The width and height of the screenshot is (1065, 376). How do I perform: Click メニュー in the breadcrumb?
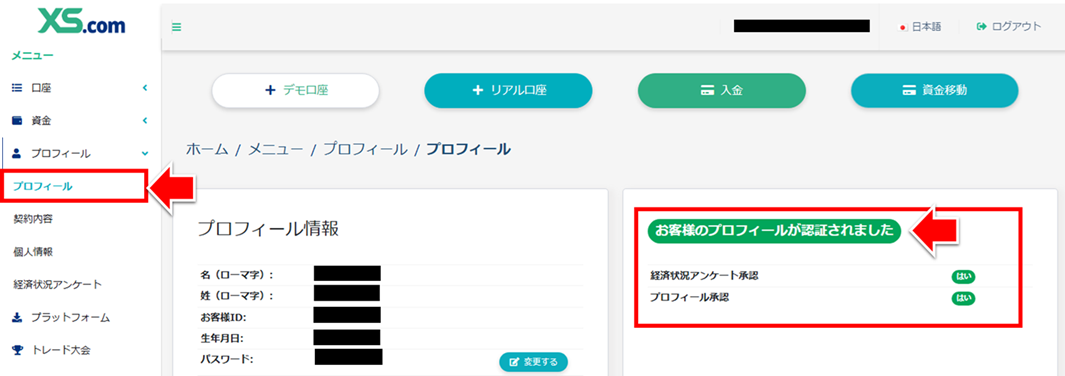coord(276,149)
